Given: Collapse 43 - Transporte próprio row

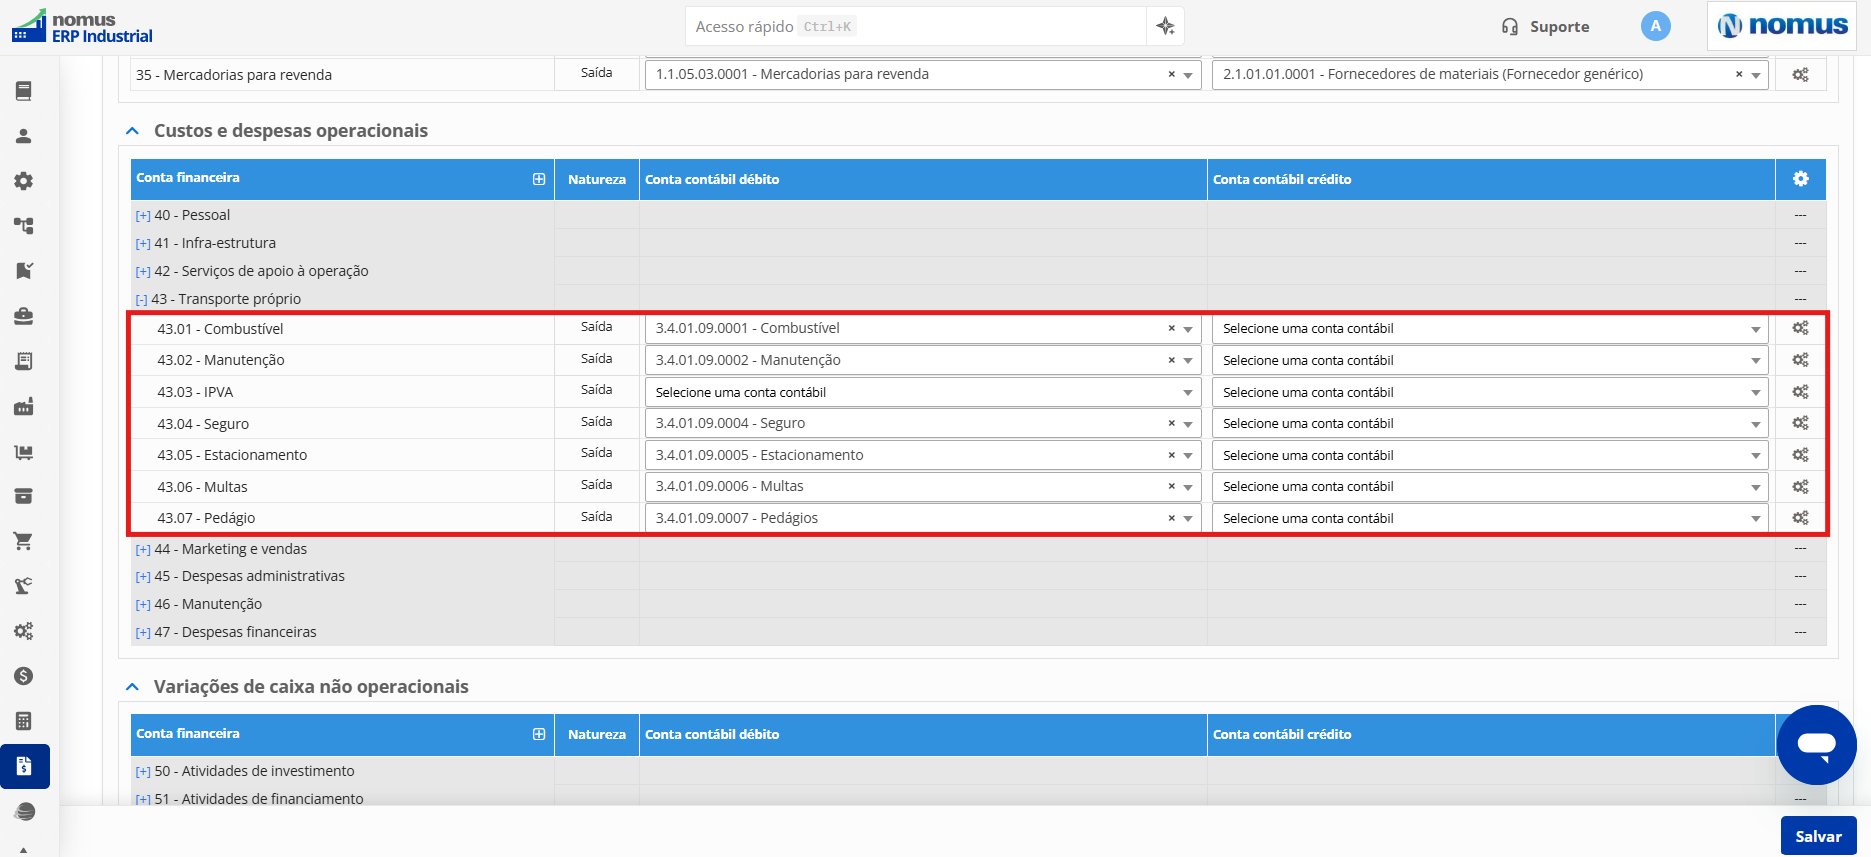Looking at the screenshot, I should (141, 300).
